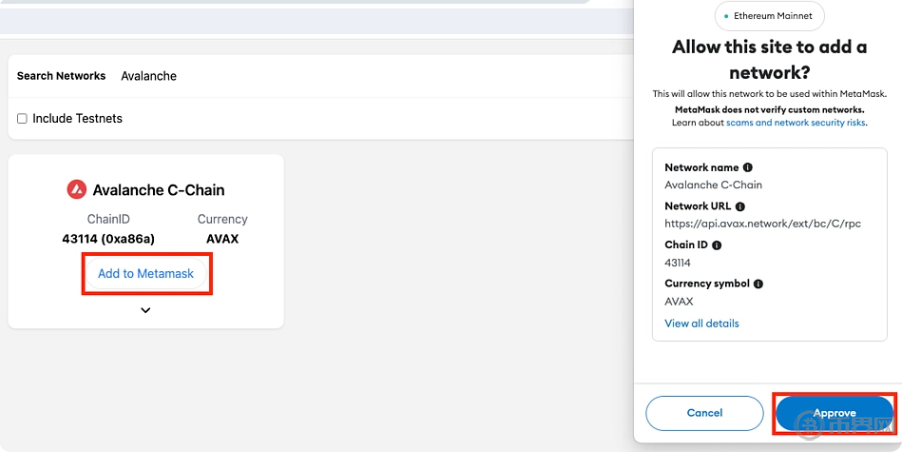Open the Ethereum Mainnet network selector
The height and width of the screenshot is (453, 907).
coord(769,17)
